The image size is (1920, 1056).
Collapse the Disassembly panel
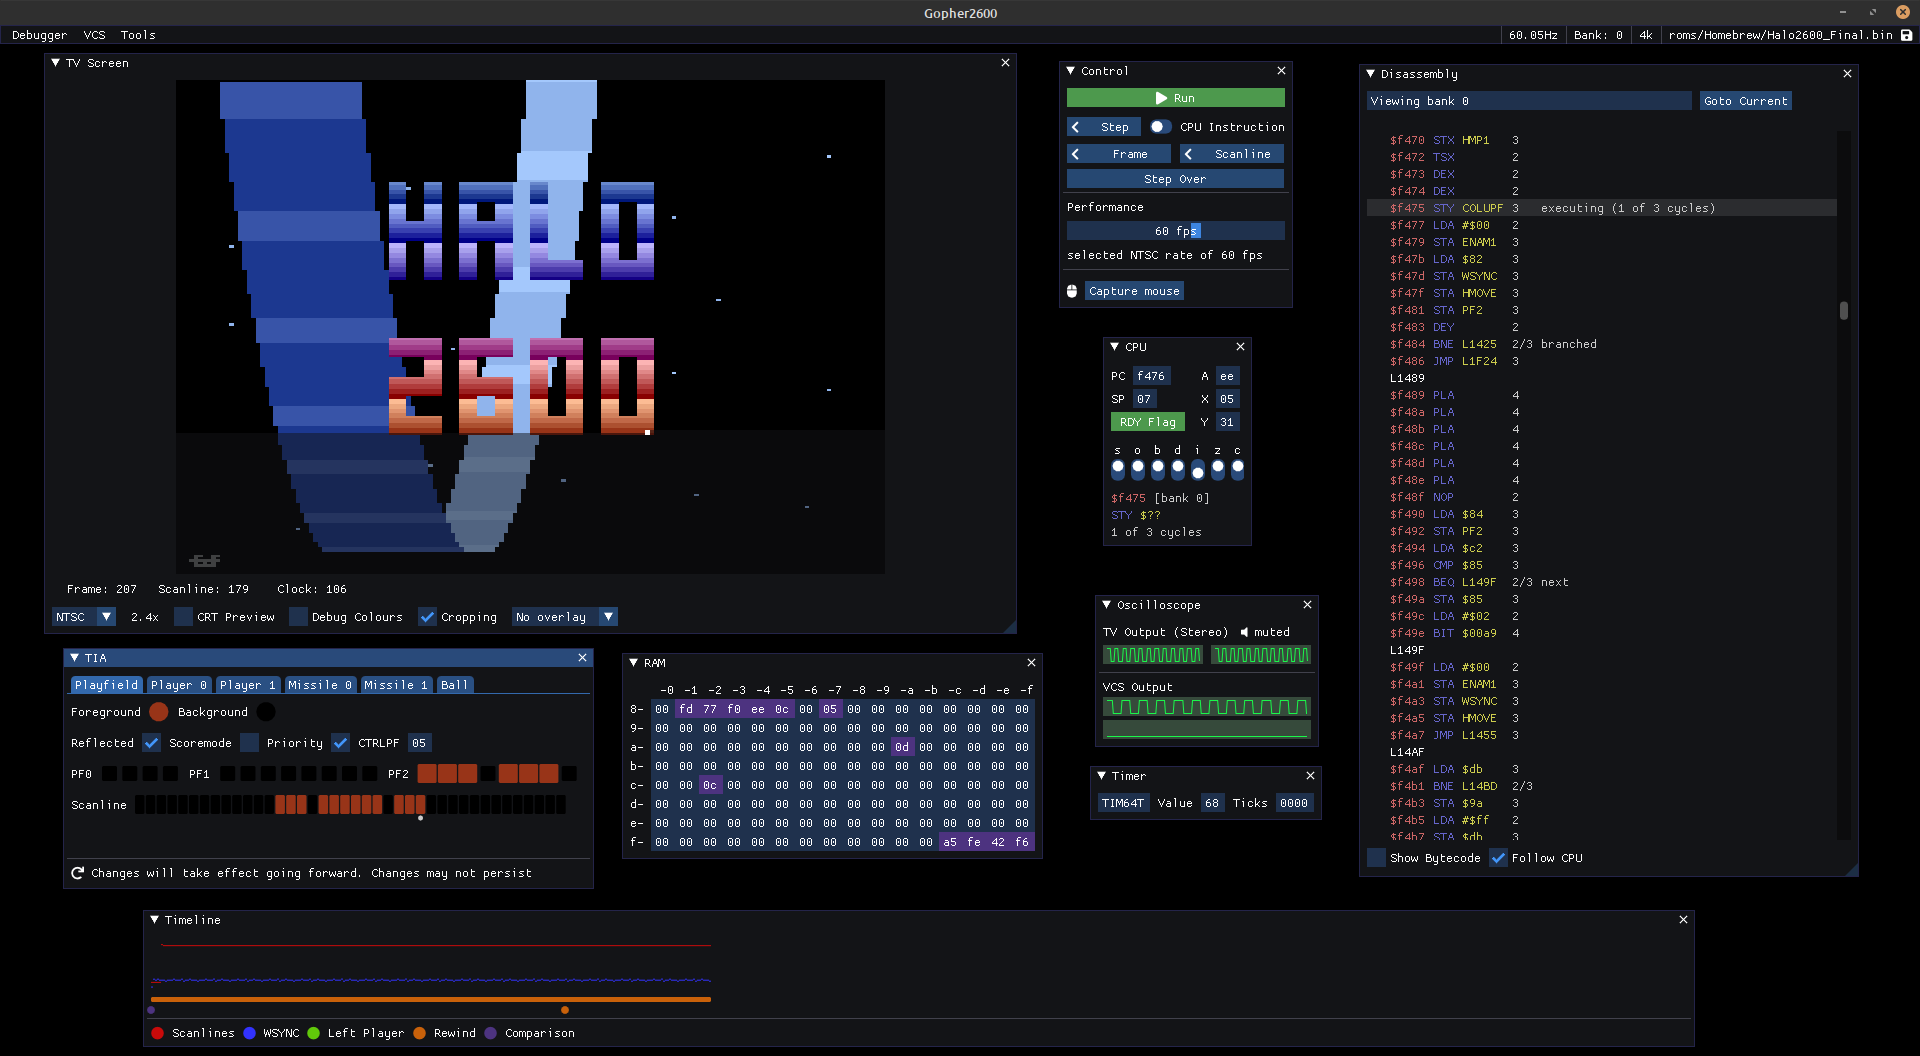(1371, 74)
